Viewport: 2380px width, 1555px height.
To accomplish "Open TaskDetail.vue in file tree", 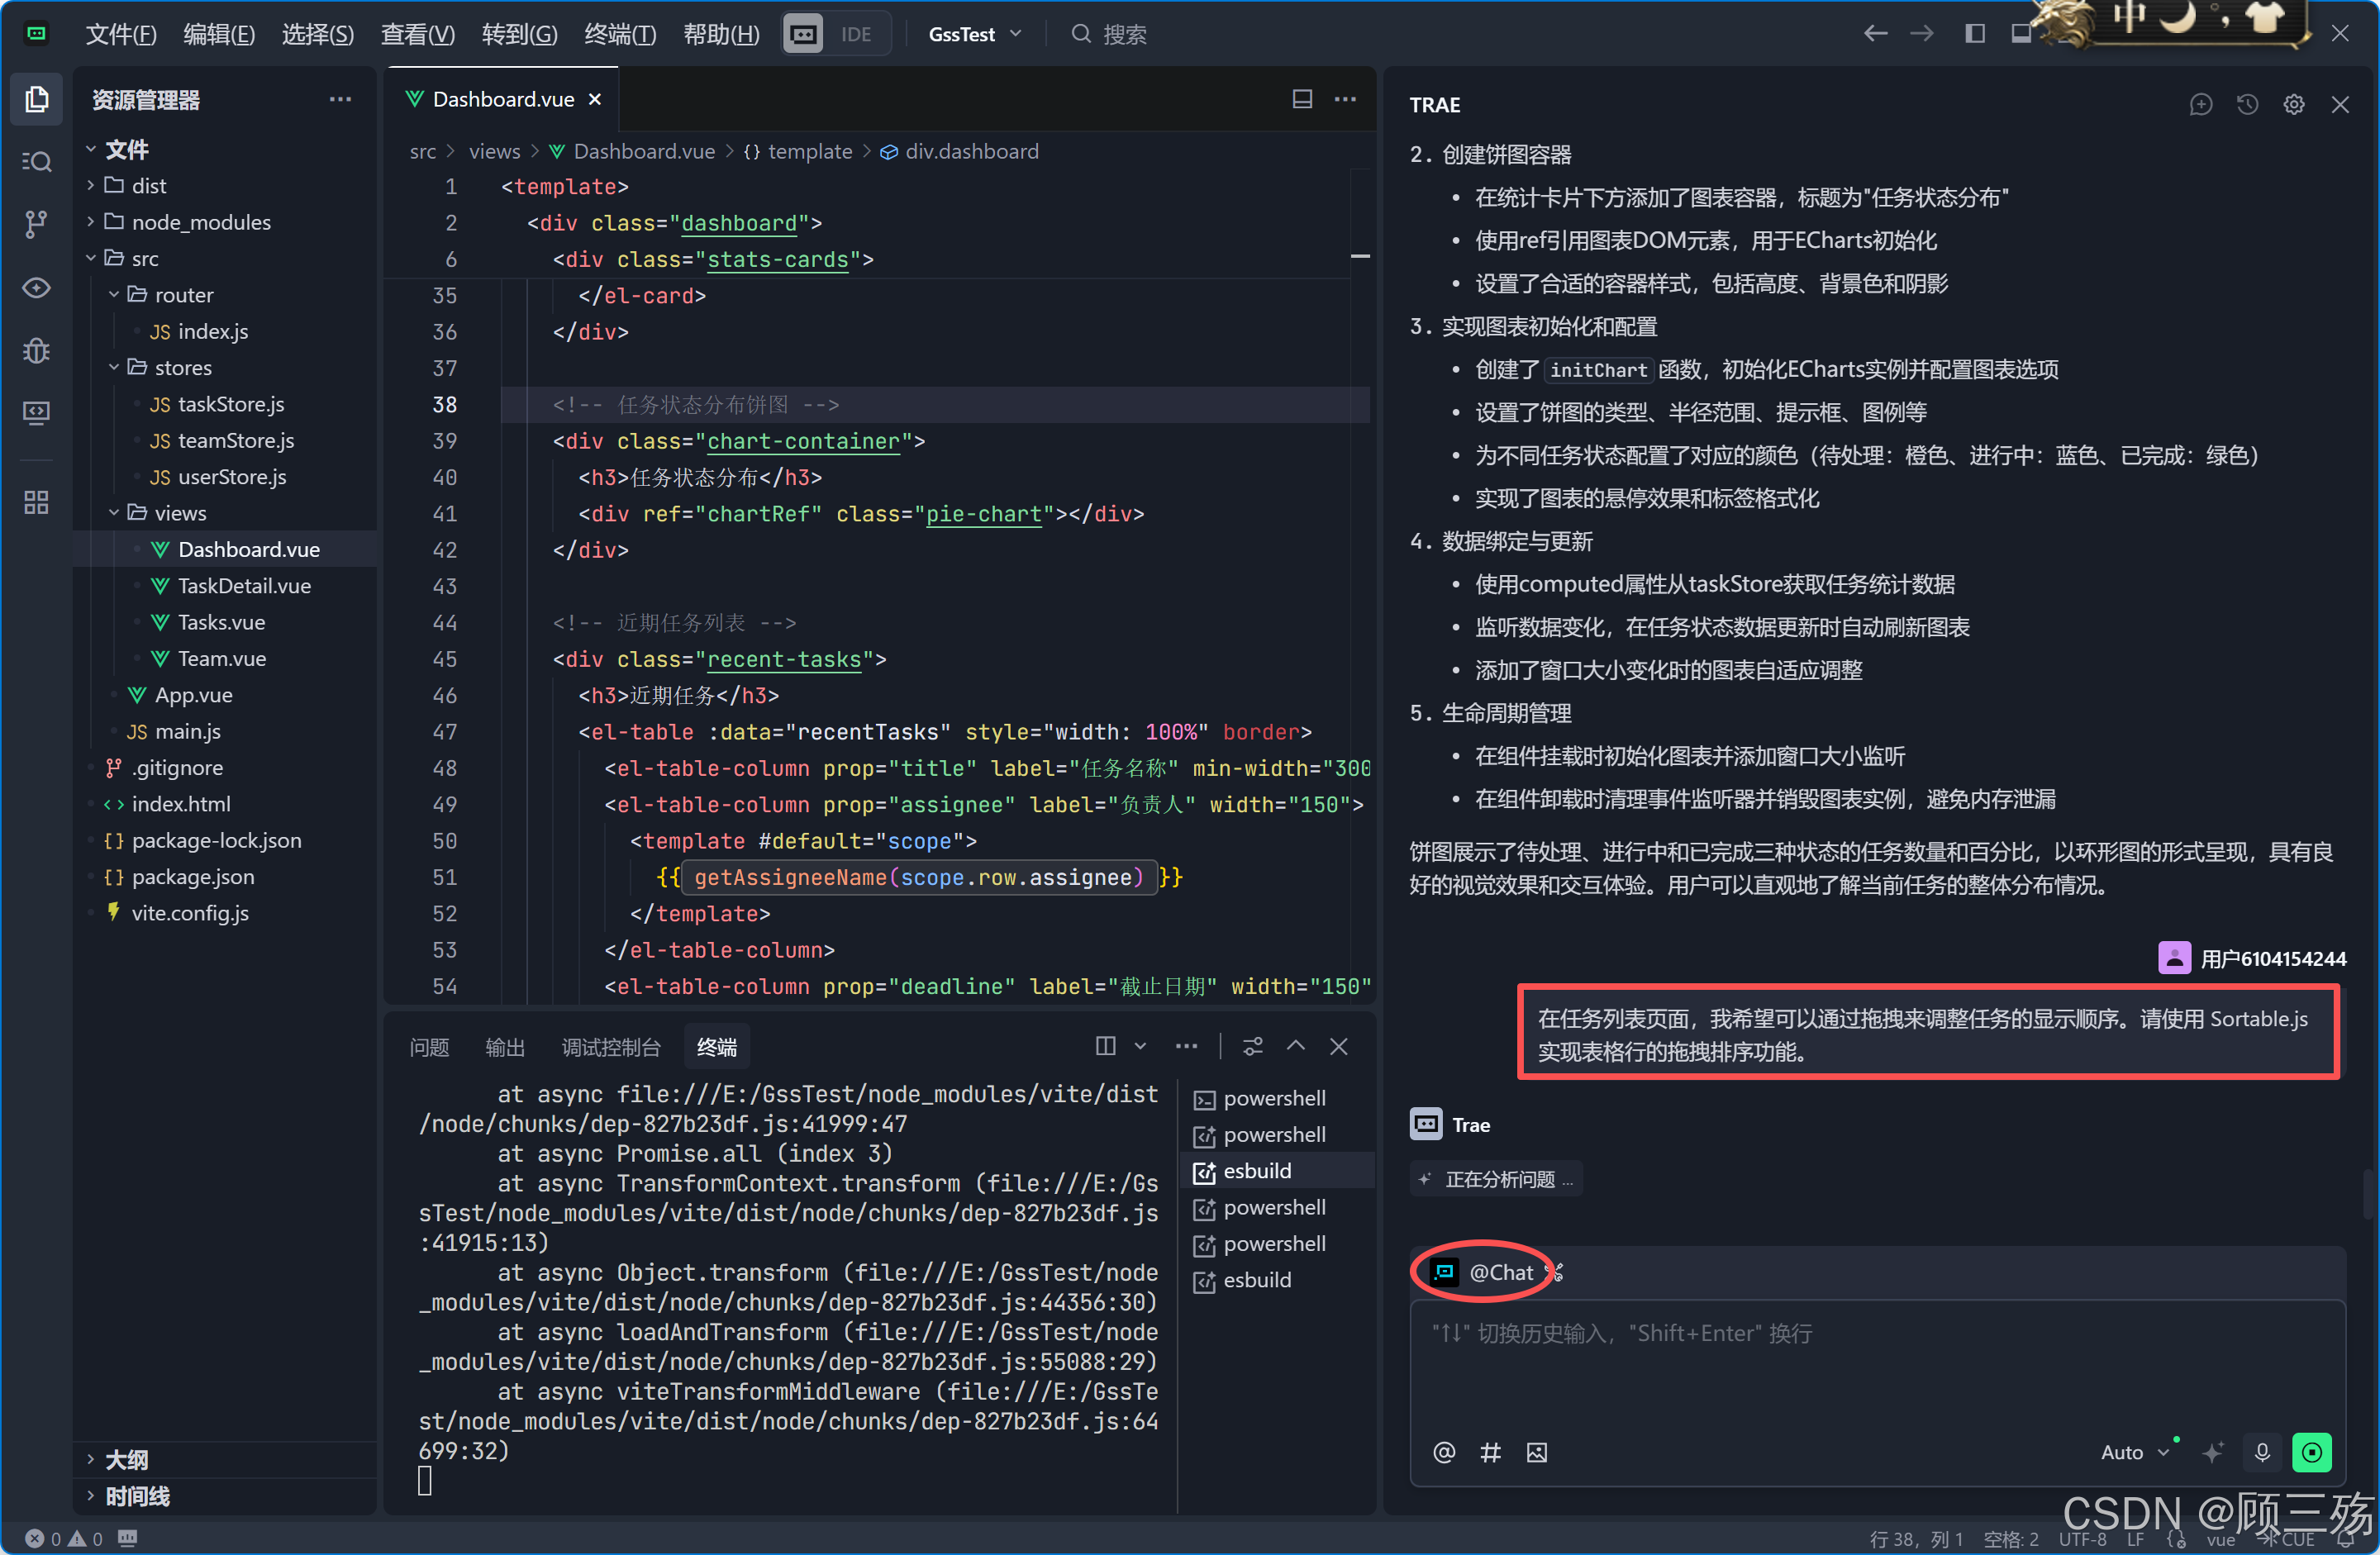I will pyautogui.click(x=244, y=586).
